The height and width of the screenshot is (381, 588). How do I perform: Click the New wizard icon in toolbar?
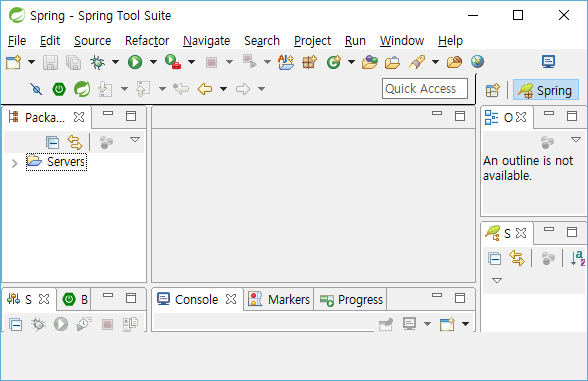pyautogui.click(x=14, y=62)
